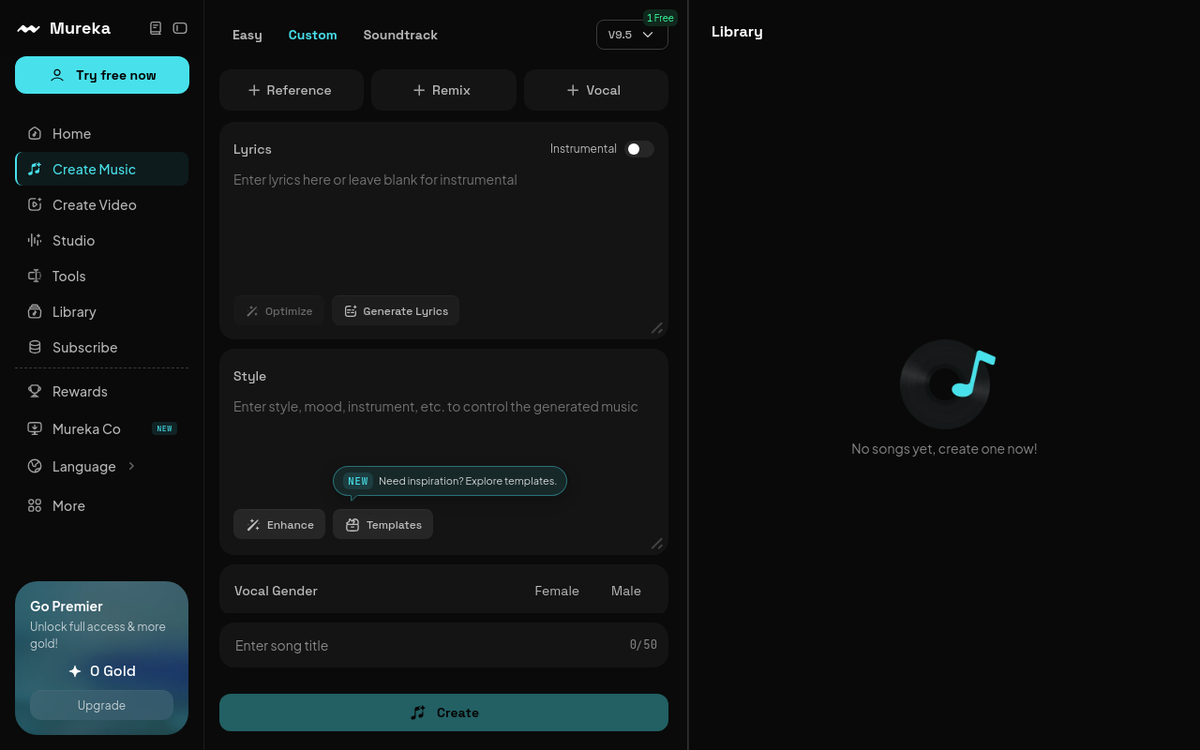Click More grid icon

pyautogui.click(x=35, y=506)
